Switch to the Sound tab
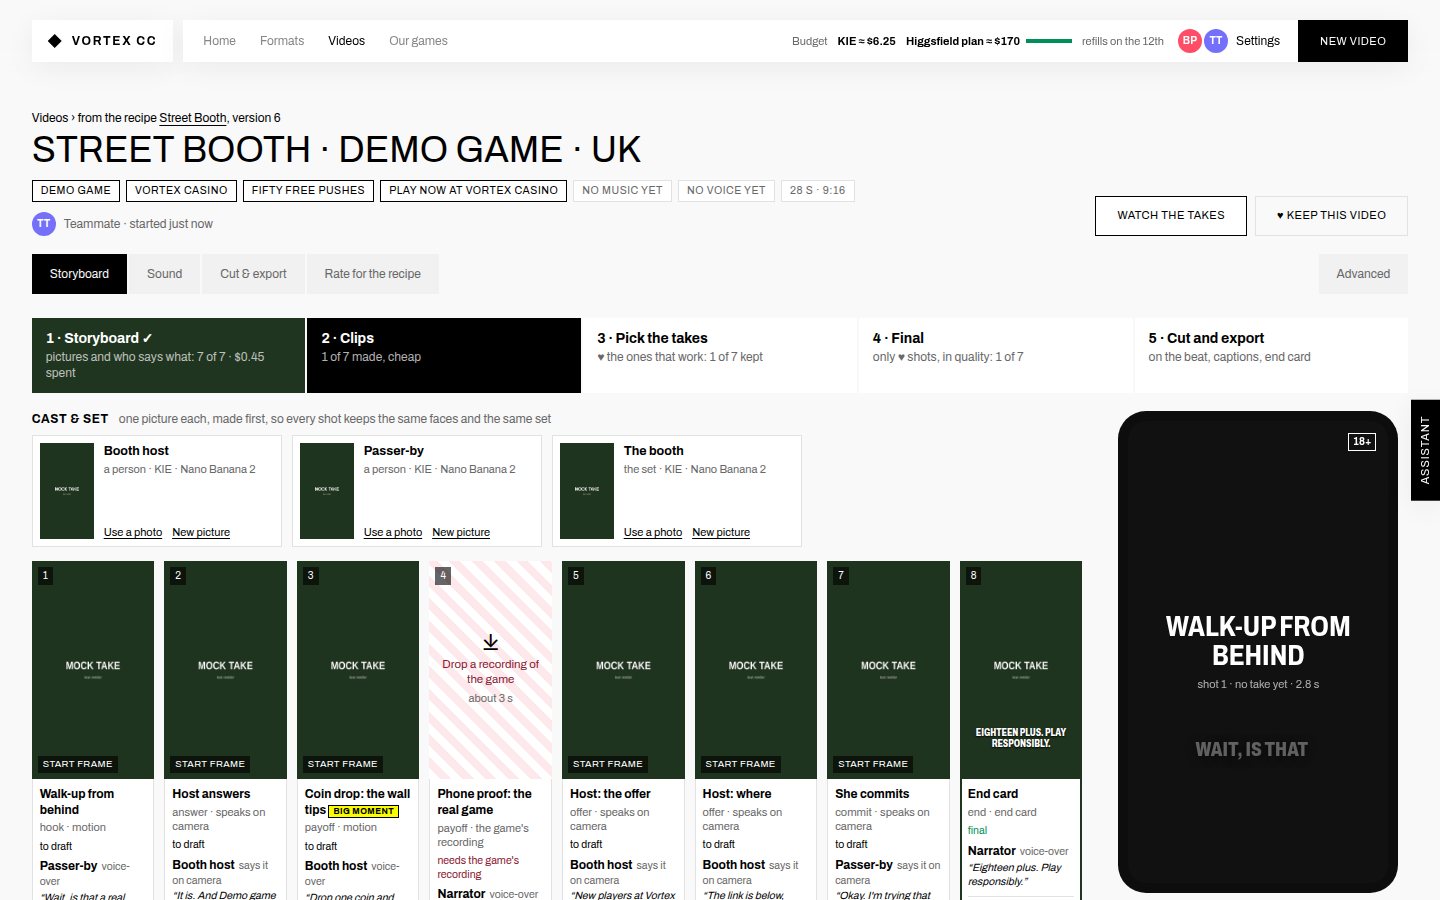Viewport: 1440px width, 900px height. [164, 274]
